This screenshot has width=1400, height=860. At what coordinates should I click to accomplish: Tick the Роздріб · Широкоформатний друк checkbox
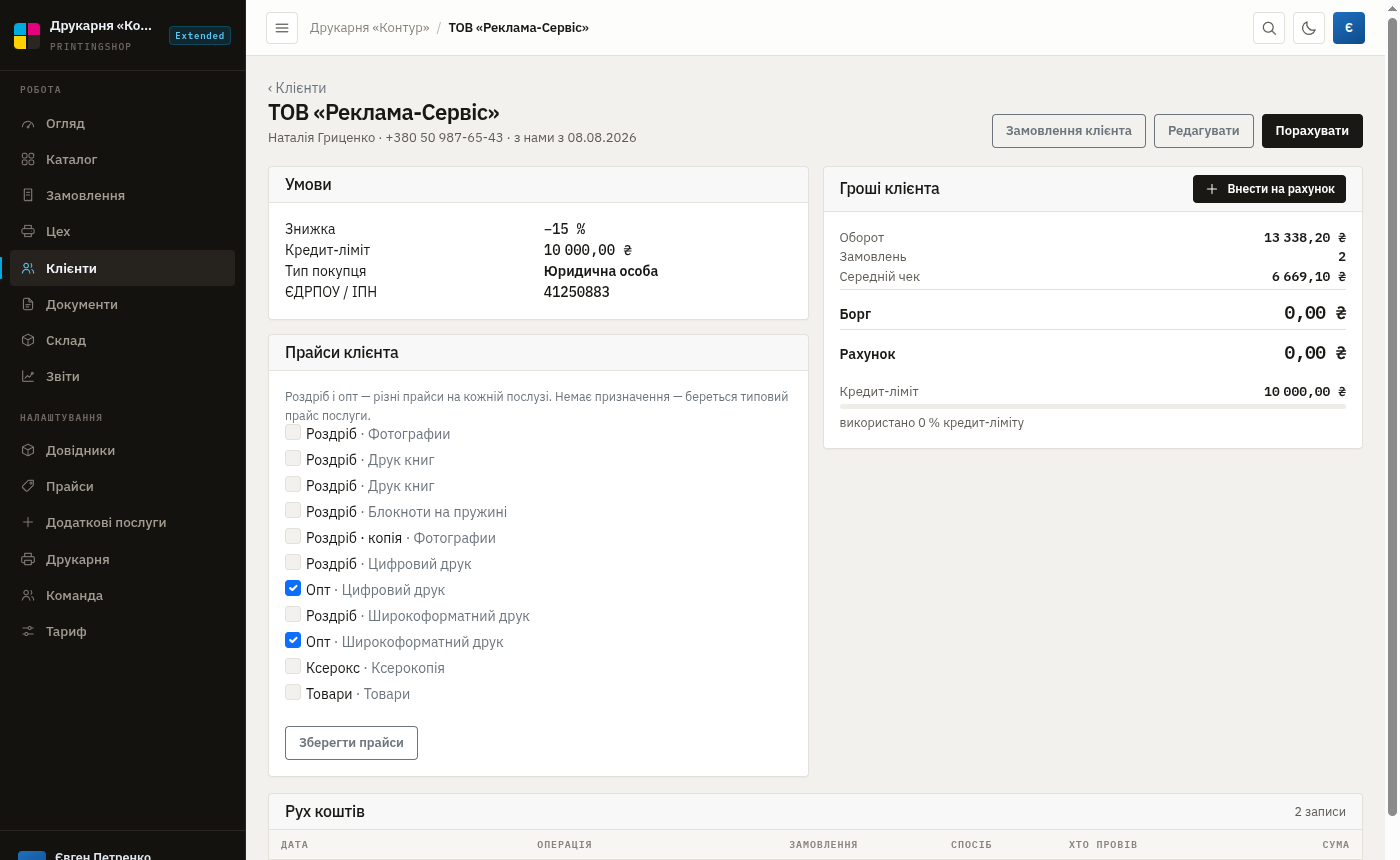(293, 615)
